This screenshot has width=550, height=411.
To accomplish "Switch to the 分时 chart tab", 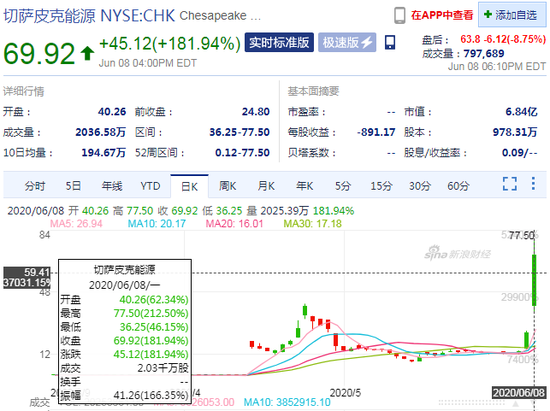I will click(35, 186).
